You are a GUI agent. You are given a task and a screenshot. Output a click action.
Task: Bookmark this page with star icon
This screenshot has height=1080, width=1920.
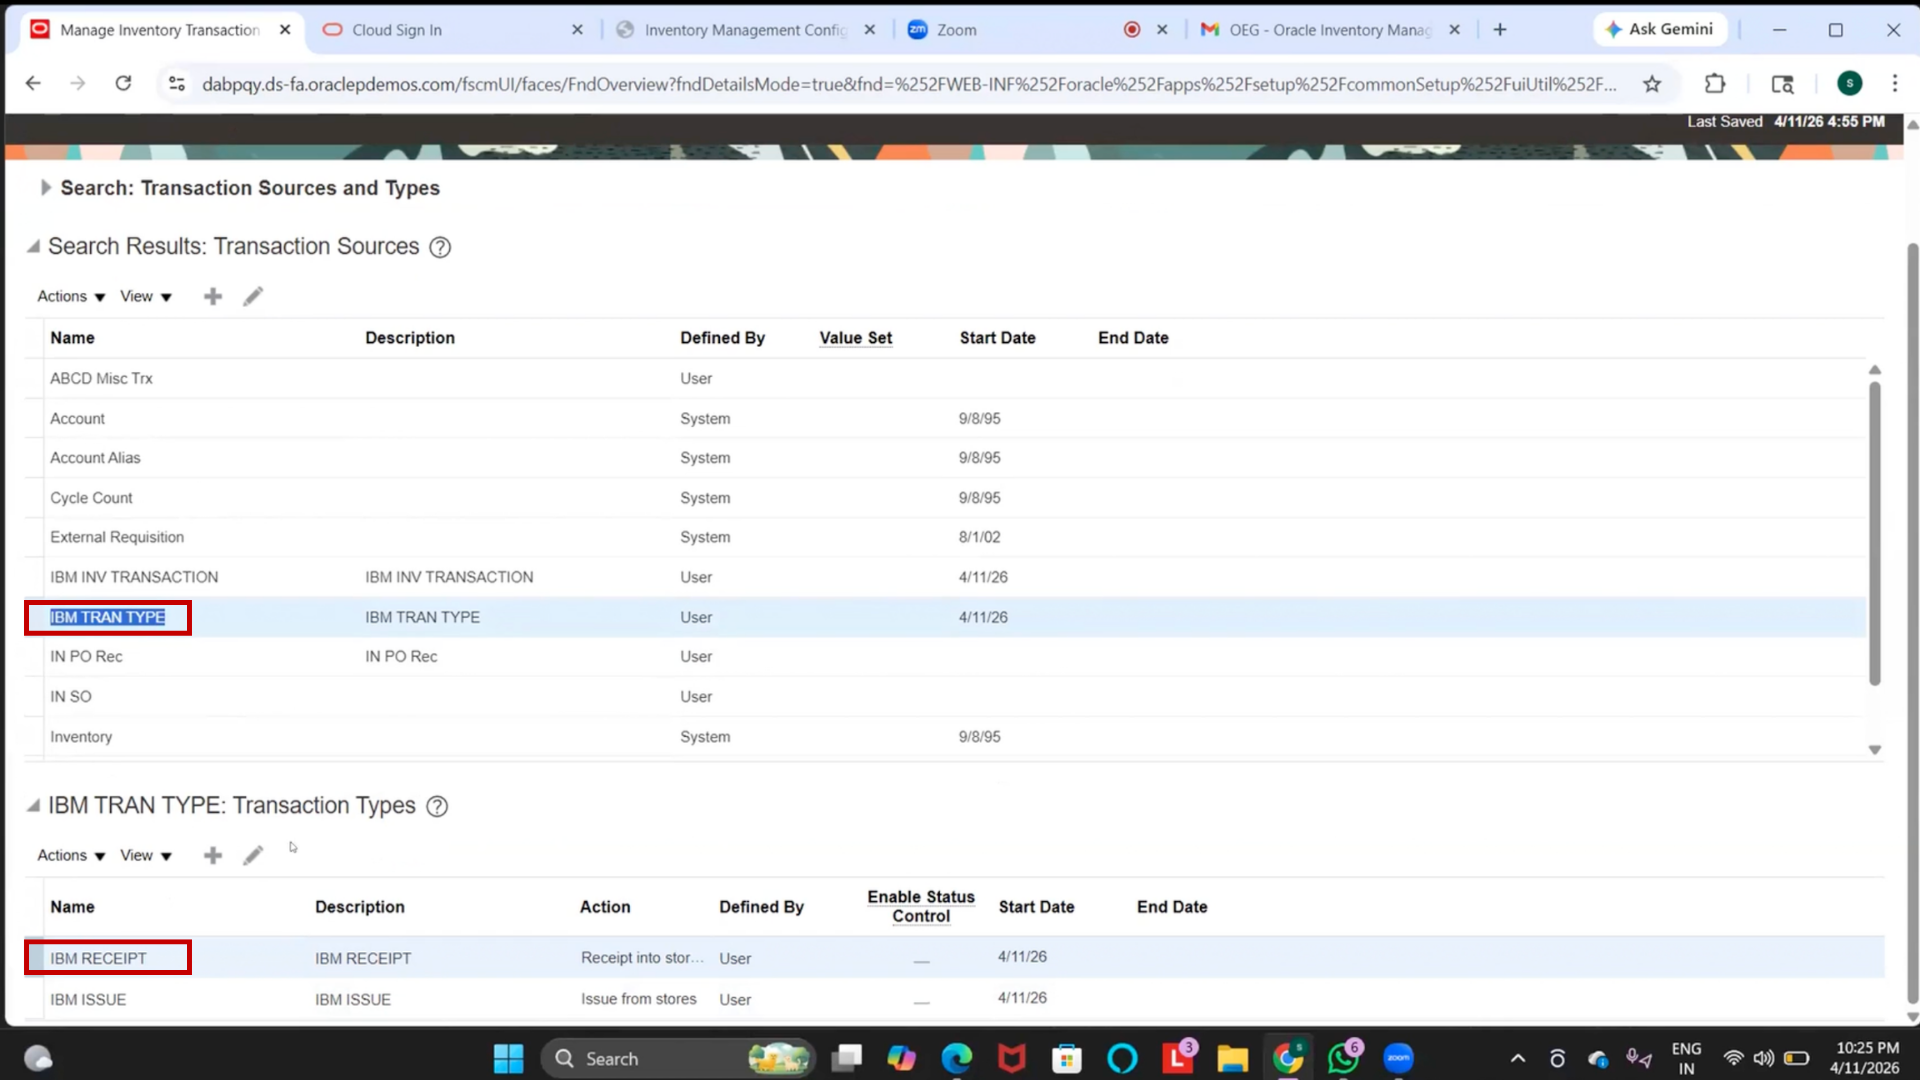click(x=1652, y=84)
